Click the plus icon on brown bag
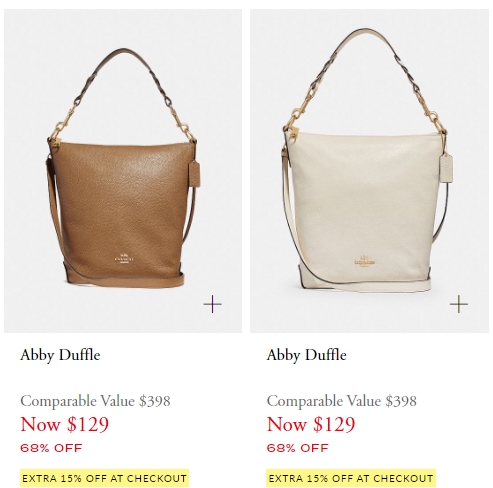 [212, 304]
